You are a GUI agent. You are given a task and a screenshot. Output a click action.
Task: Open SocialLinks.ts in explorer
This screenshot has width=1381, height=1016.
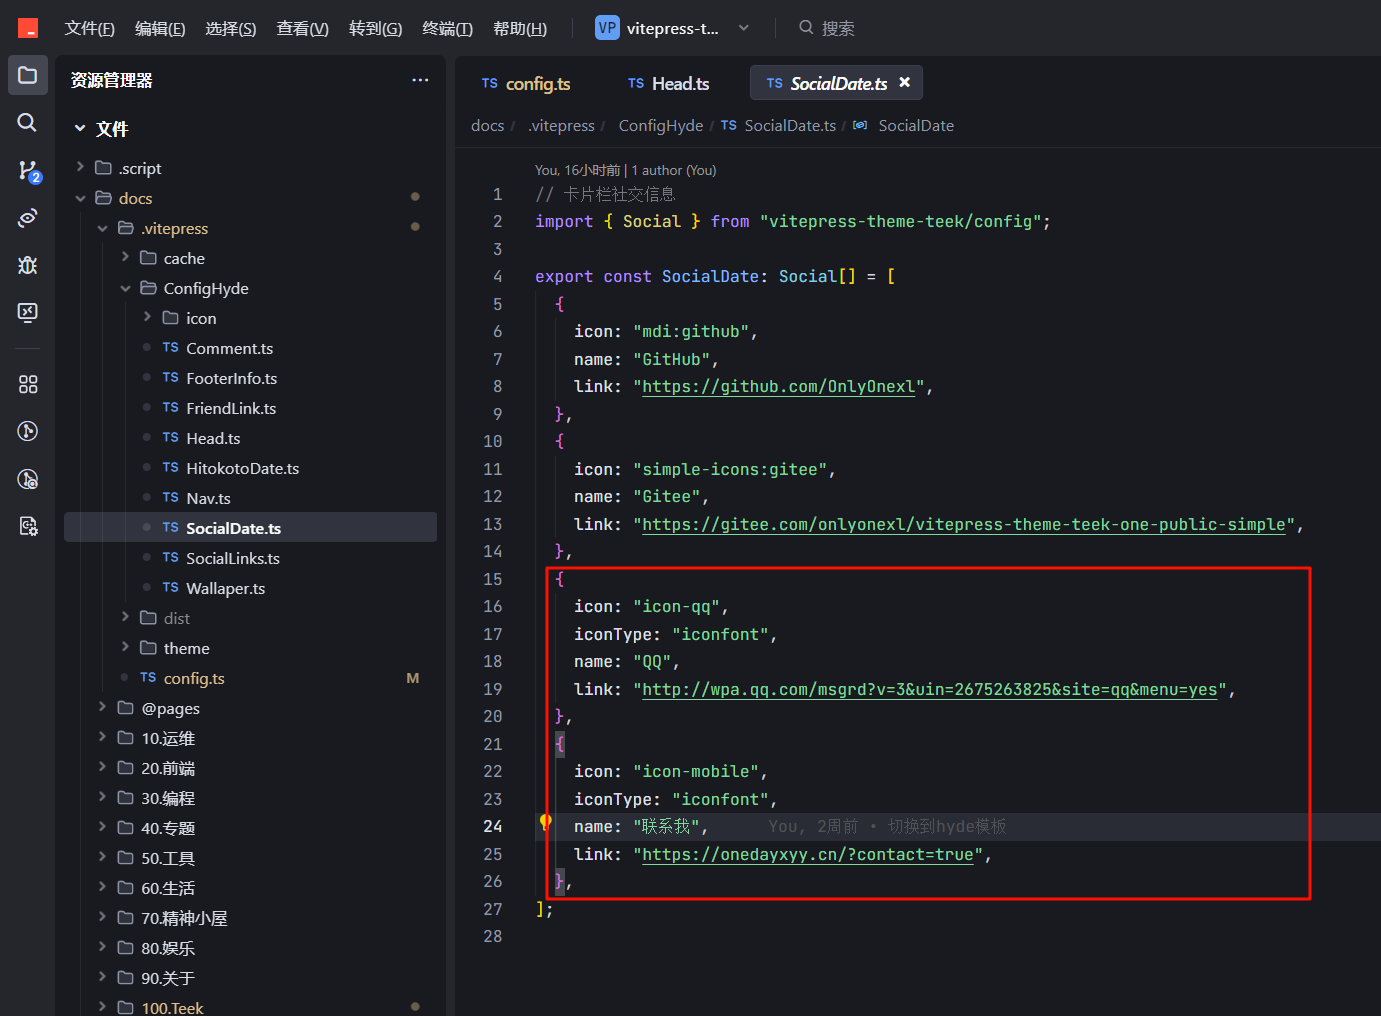[x=232, y=558]
